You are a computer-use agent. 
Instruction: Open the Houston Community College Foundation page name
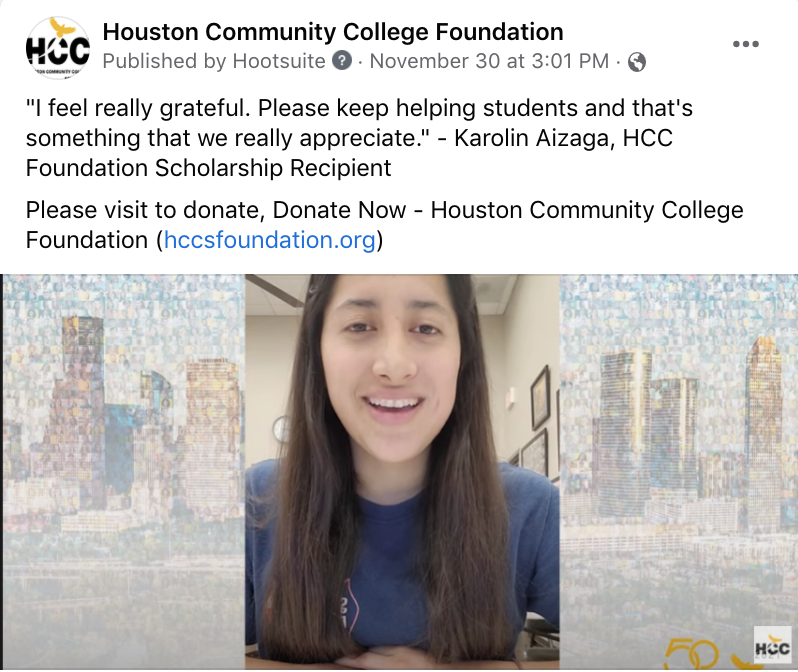tap(333, 32)
